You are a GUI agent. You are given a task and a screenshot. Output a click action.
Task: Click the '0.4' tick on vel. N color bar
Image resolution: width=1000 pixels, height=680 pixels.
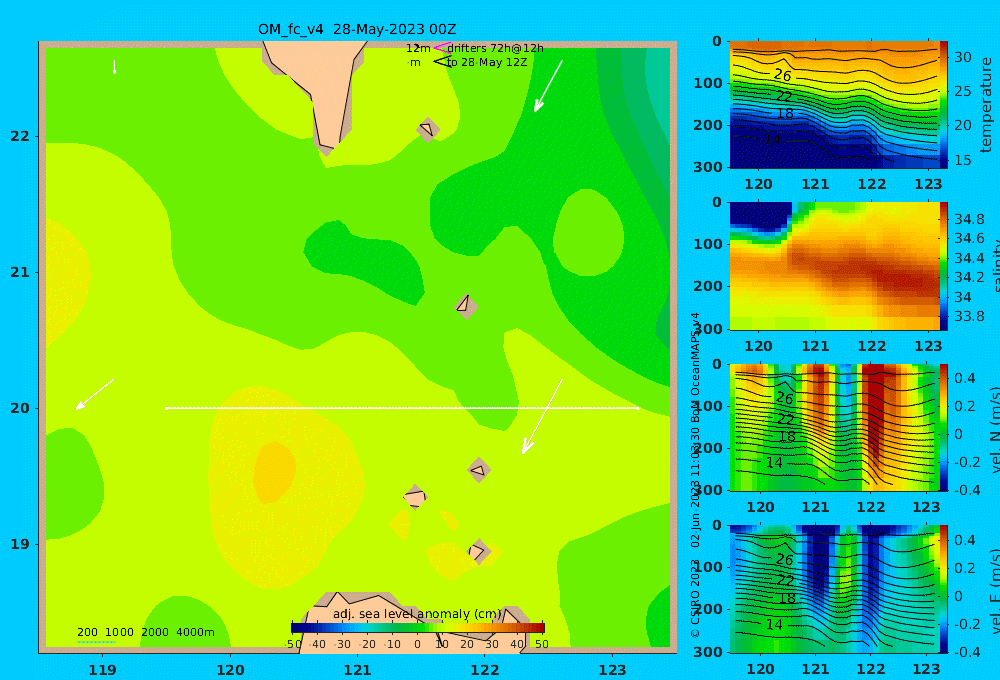point(964,378)
